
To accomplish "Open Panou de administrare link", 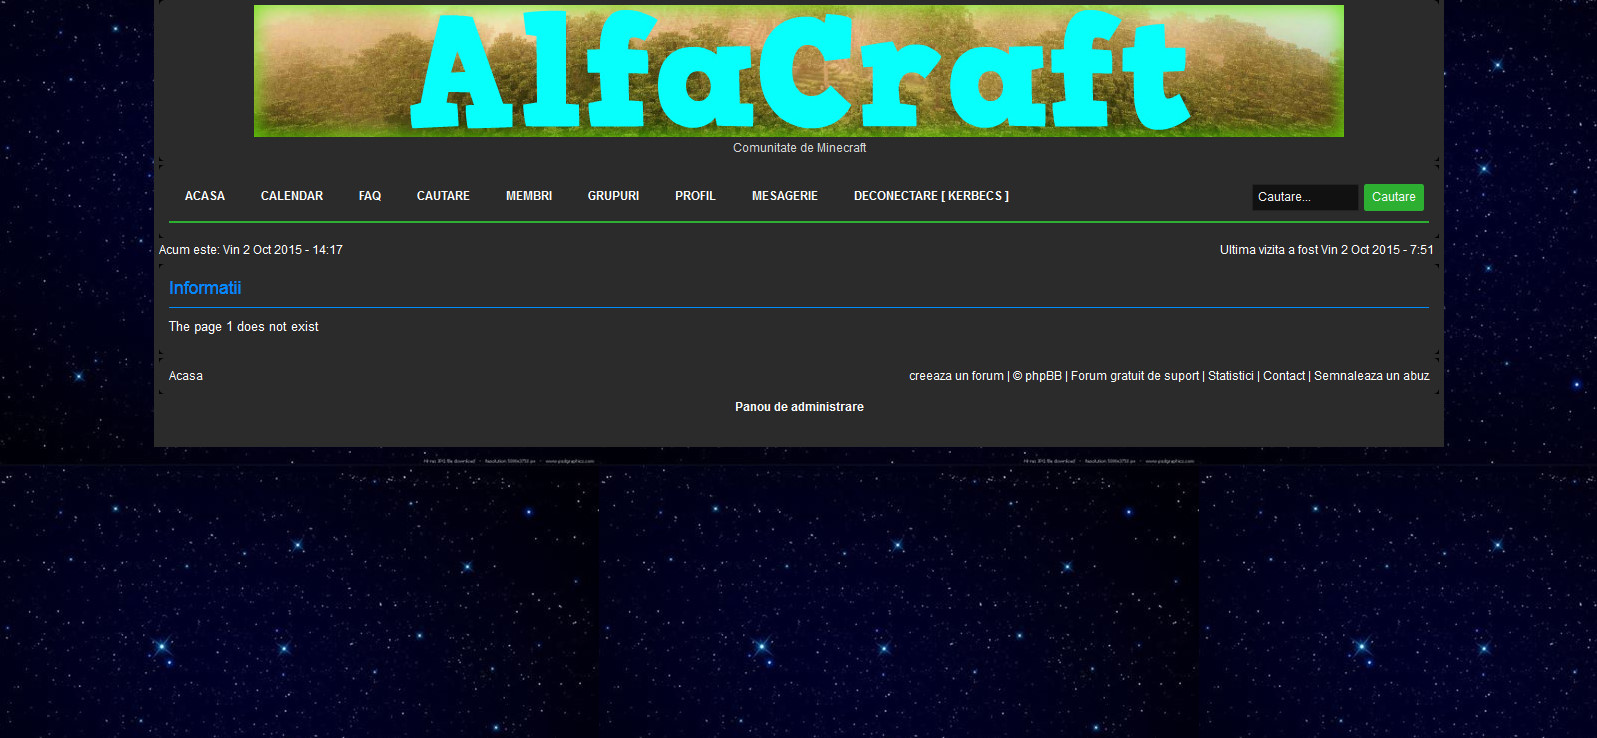I will (x=799, y=407).
